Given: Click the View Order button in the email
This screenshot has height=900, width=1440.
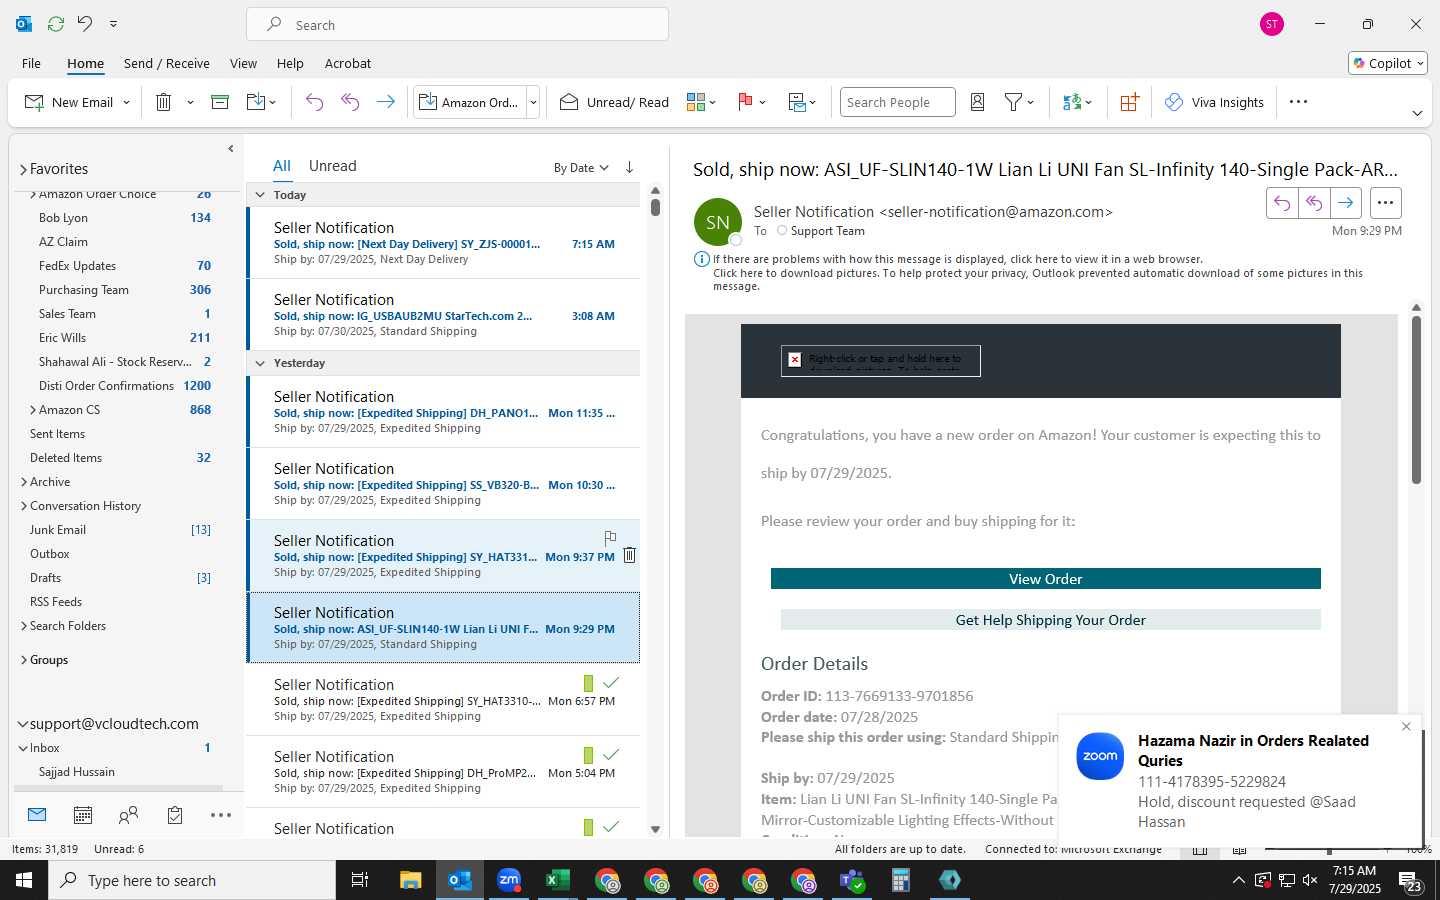Looking at the screenshot, I should (x=1045, y=579).
